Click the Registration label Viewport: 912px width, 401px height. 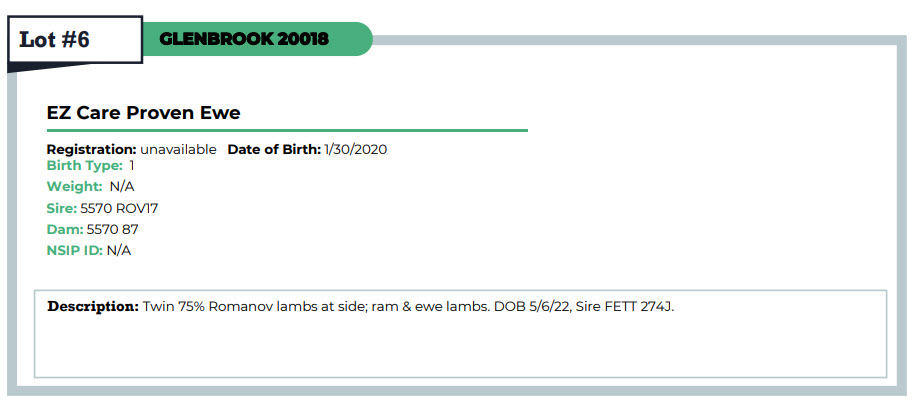tap(91, 149)
